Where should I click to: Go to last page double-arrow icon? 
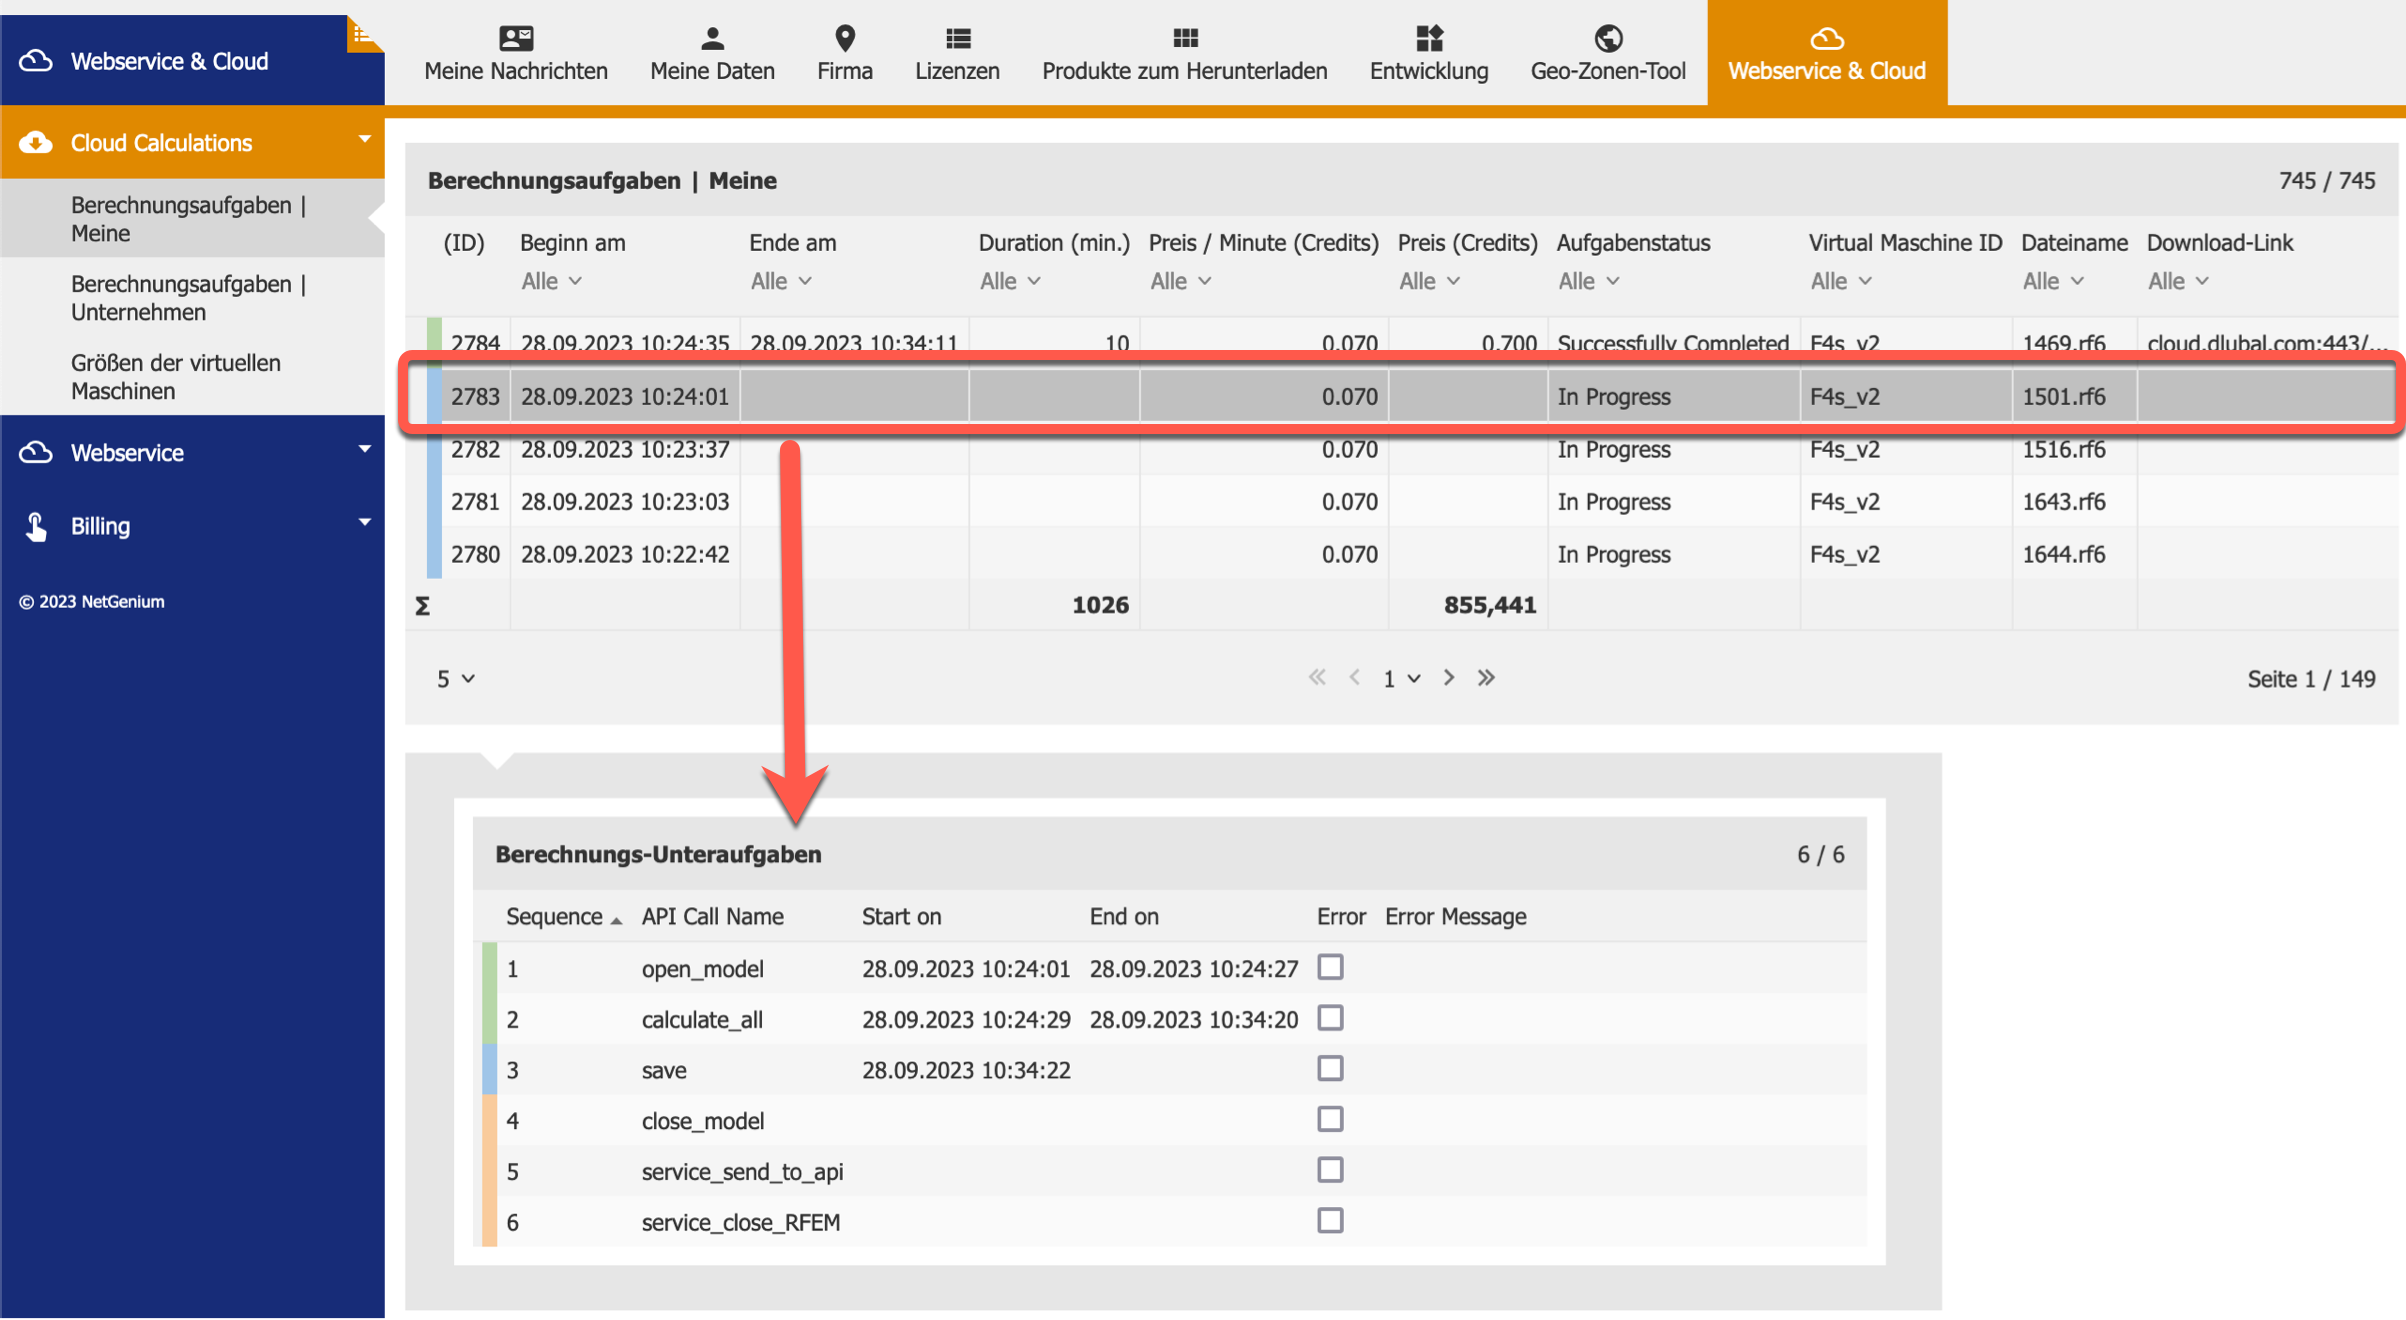pyautogui.click(x=1486, y=678)
